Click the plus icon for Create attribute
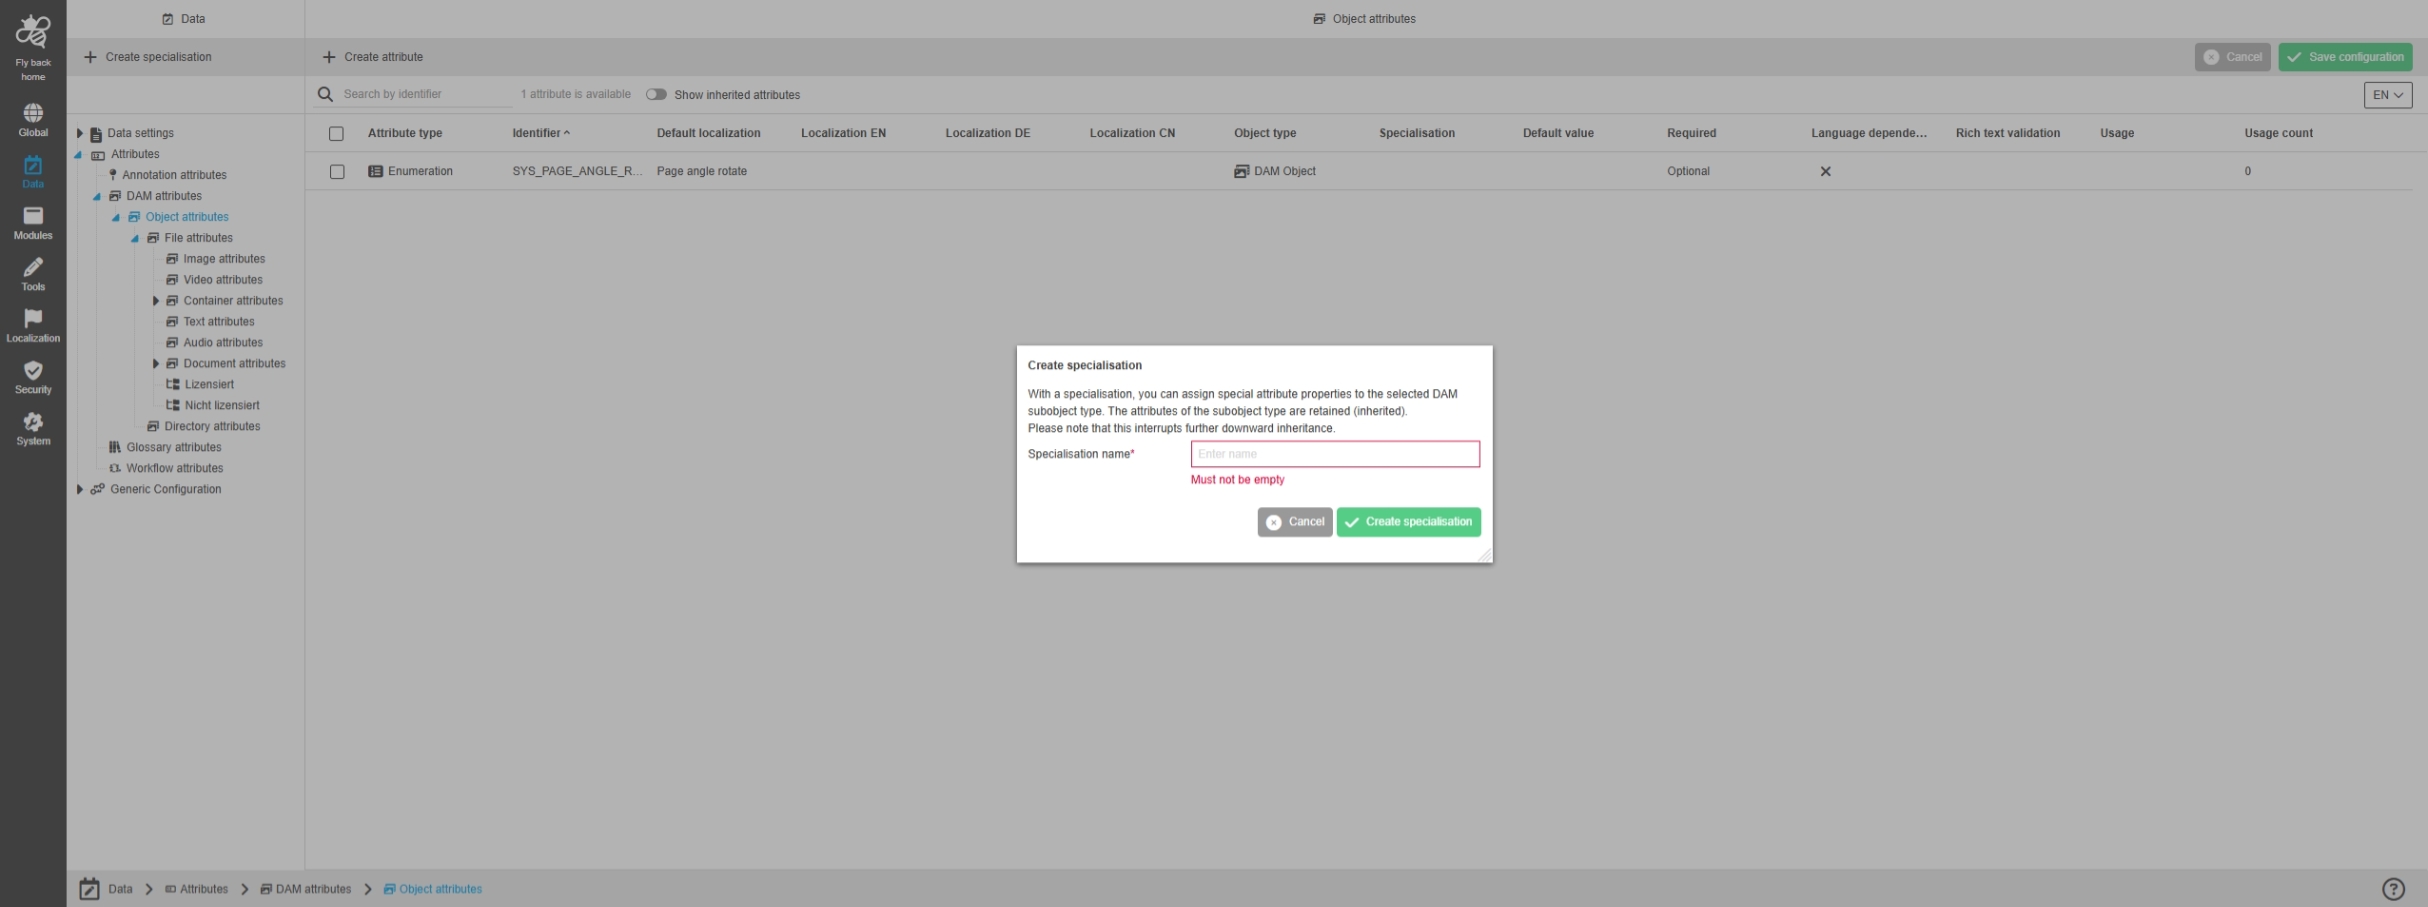This screenshot has height=907, width=2428. tap(329, 57)
